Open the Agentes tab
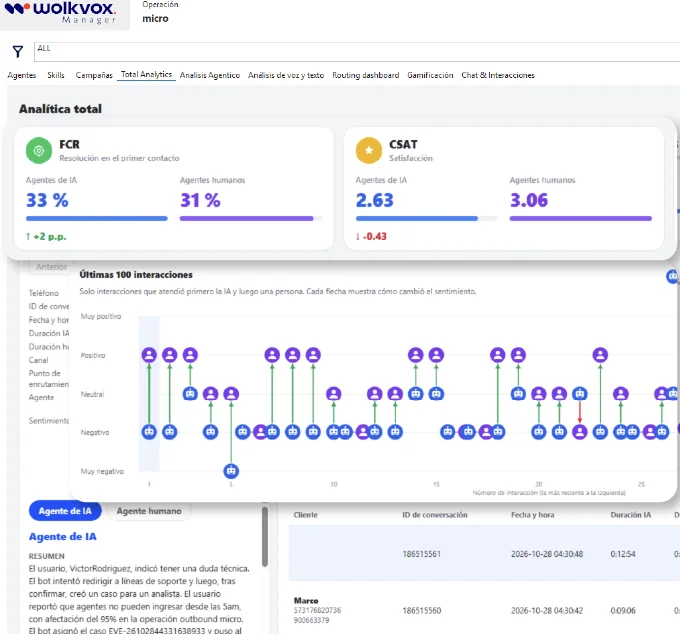This screenshot has height=640, width=680. 22,75
